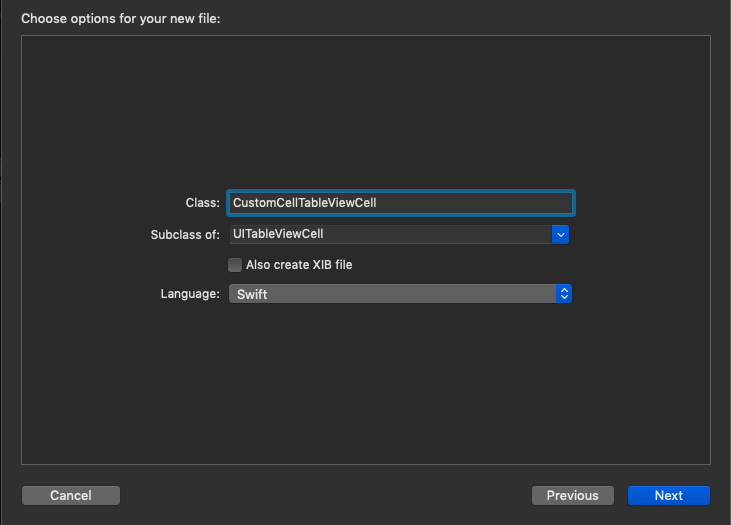Image resolution: width=731 pixels, height=525 pixels.
Task: Enable the Also create XIB file checkbox
Action: [235, 265]
